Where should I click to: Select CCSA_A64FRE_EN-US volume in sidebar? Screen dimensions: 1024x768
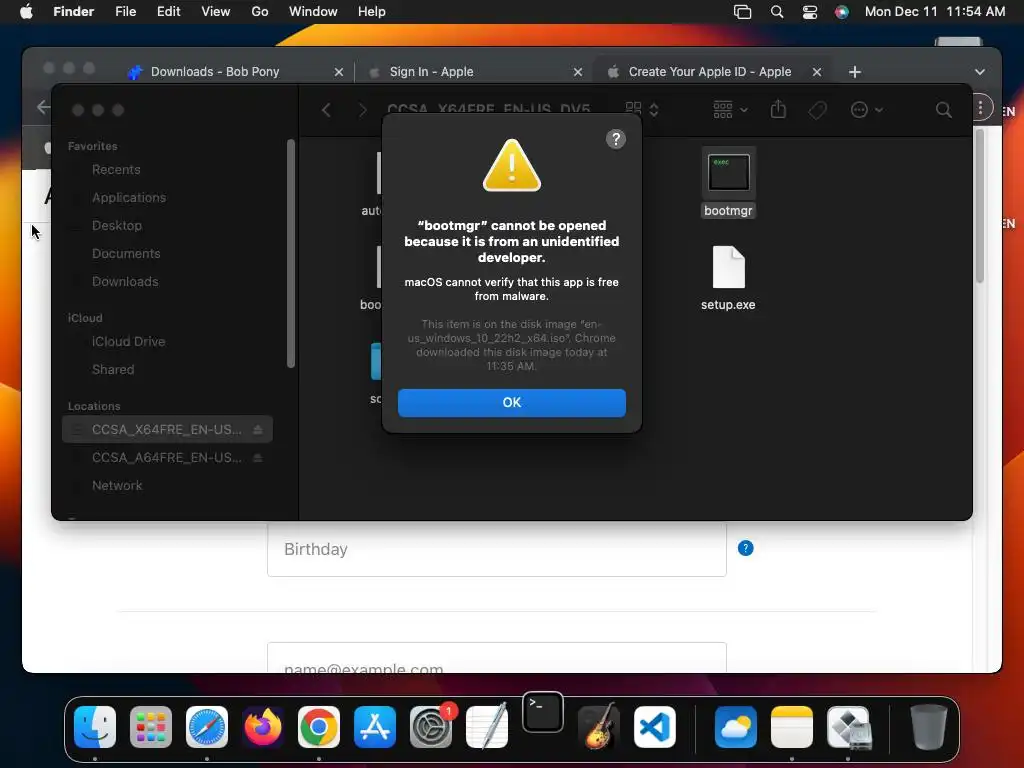(167, 458)
